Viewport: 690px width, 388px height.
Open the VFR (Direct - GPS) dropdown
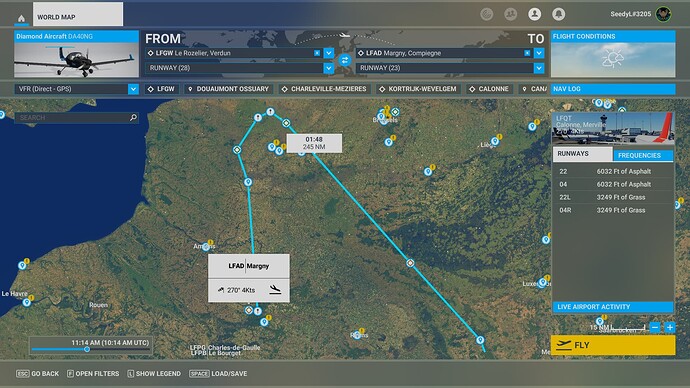coord(133,89)
